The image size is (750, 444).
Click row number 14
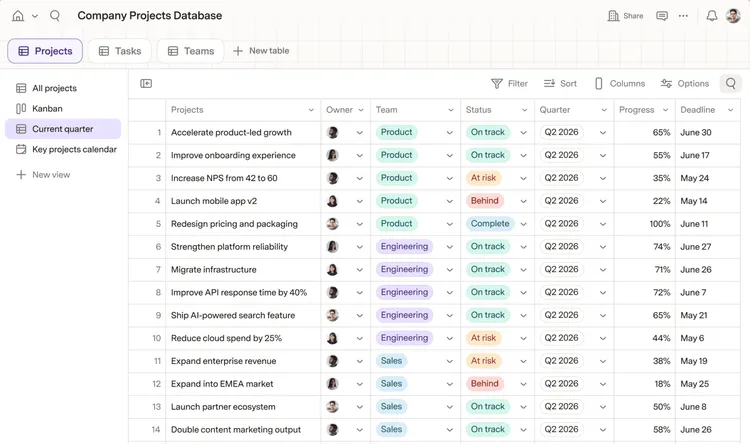(155, 430)
